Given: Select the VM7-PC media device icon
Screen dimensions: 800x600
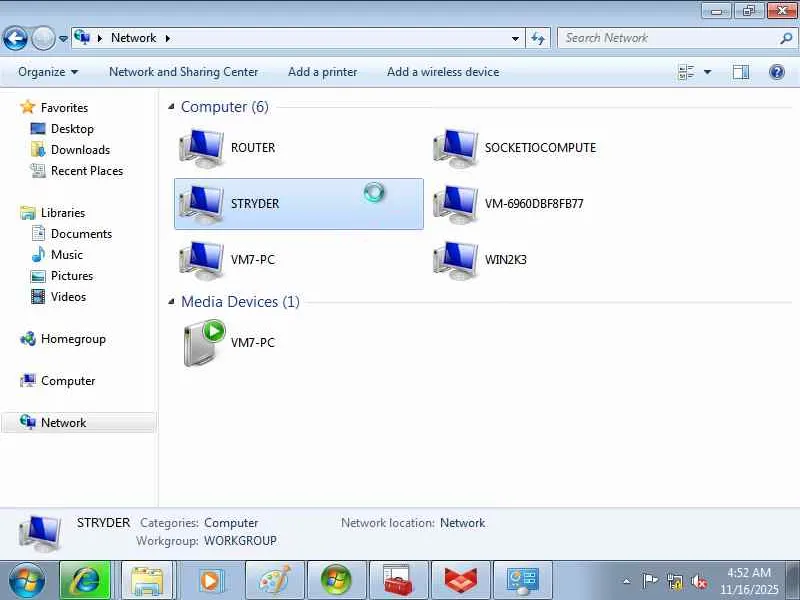Looking at the screenshot, I should pos(204,343).
